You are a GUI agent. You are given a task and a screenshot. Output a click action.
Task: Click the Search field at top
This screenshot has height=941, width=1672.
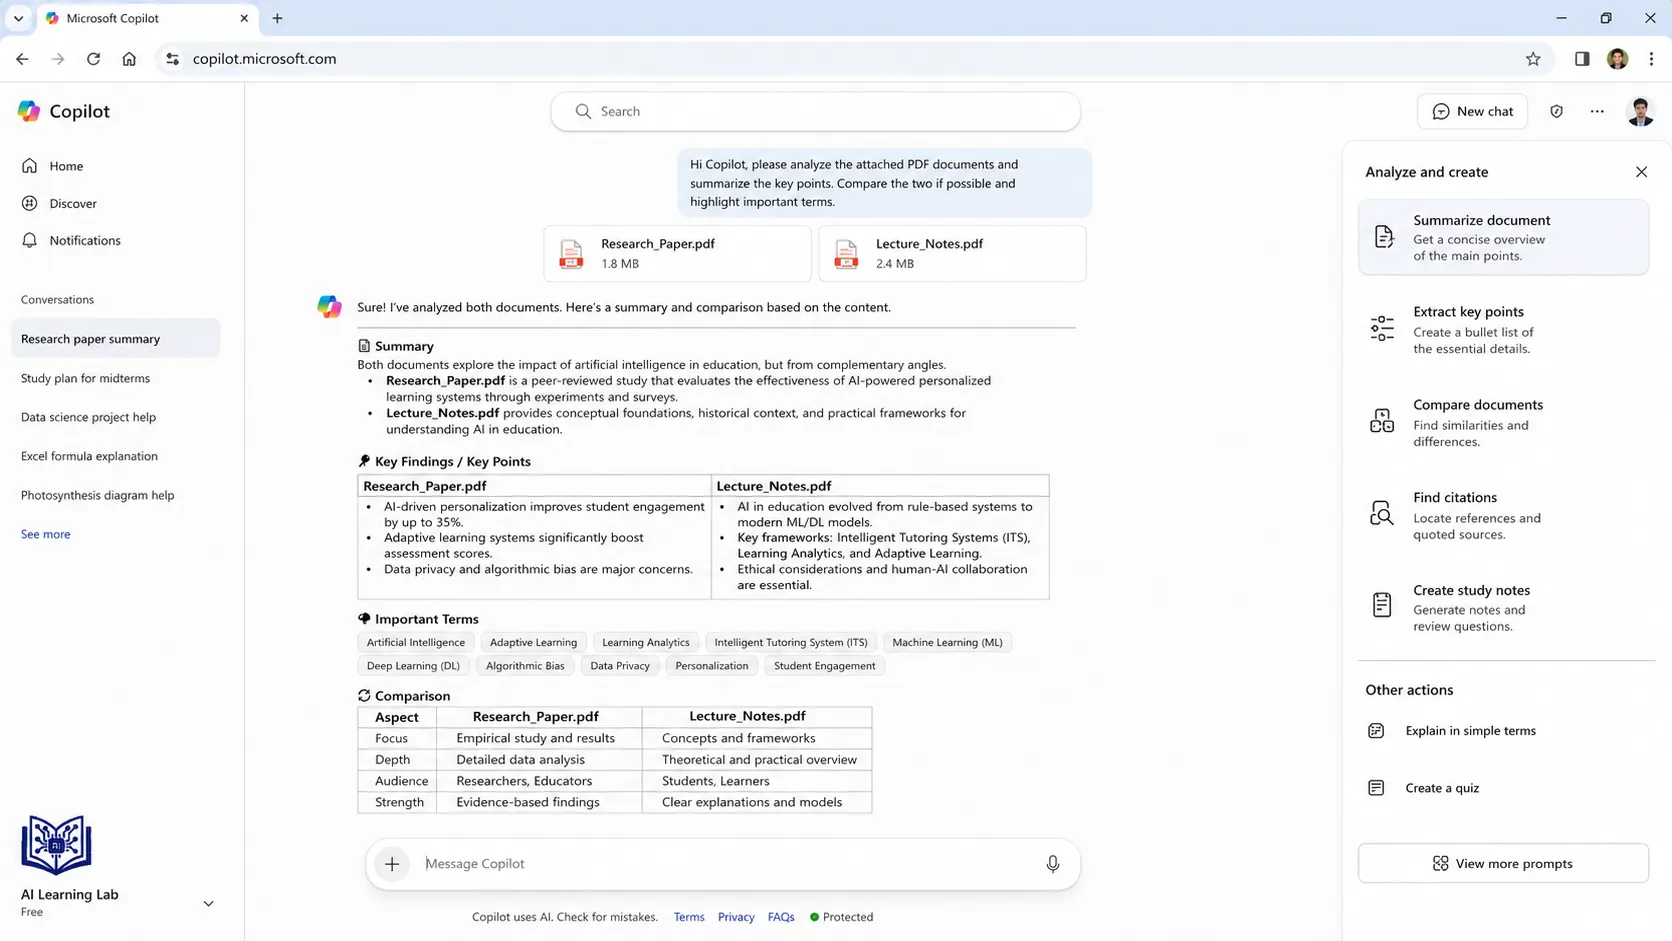tap(815, 111)
